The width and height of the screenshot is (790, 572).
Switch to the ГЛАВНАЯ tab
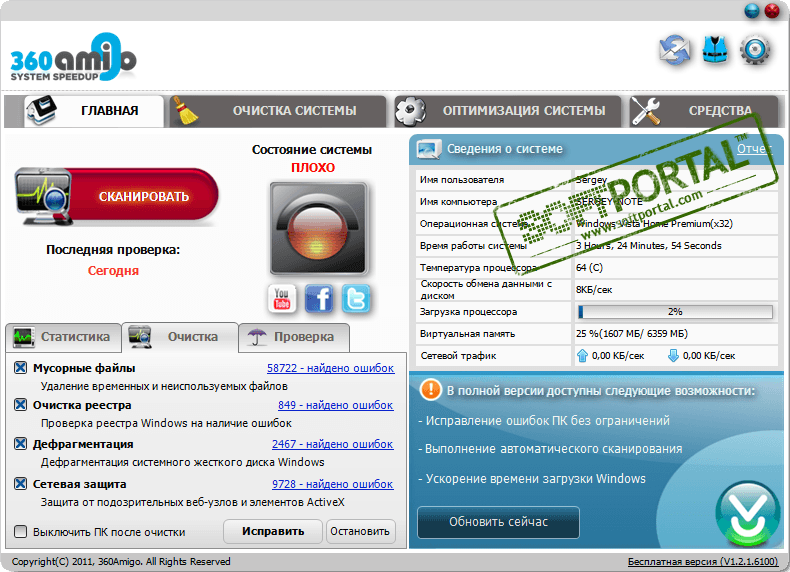pyautogui.click(x=94, y=111)
